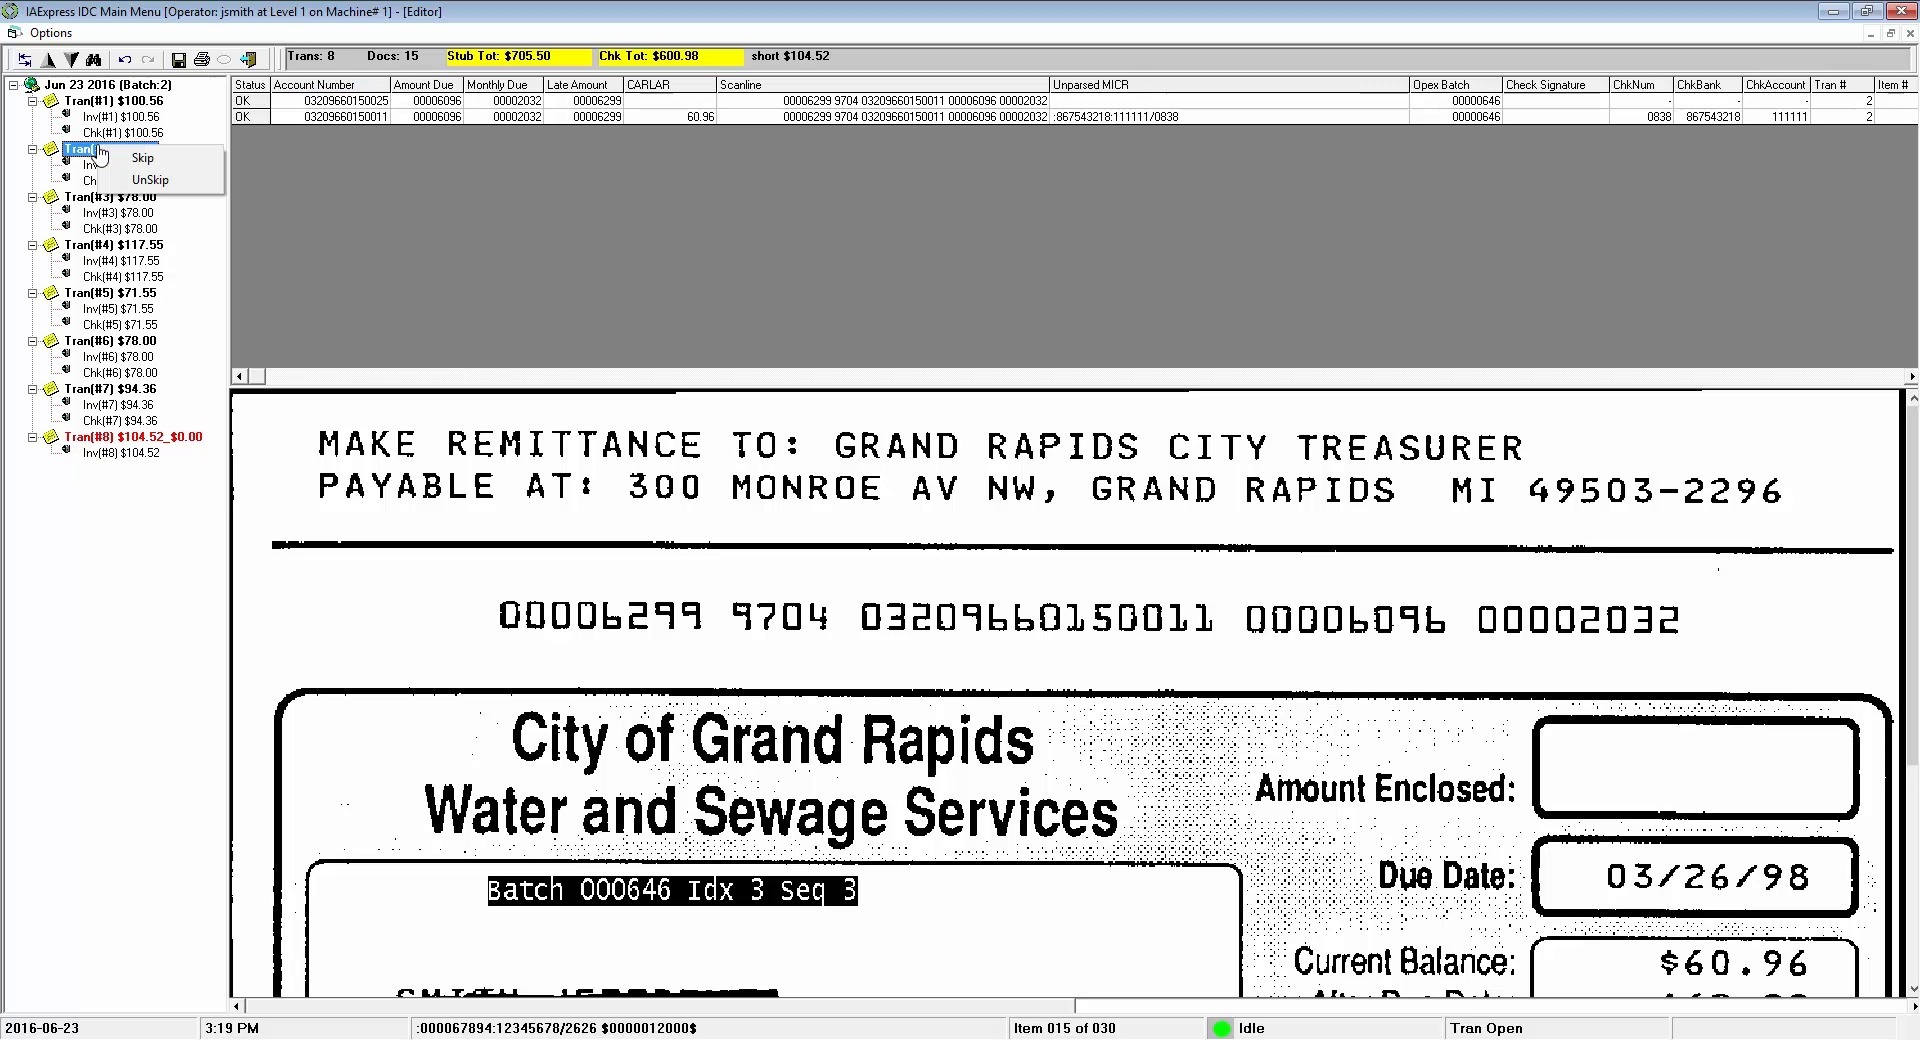Click the Undo arrow icon
The width and height of the screenshot is (1920, 1040).
pos(125,60)
